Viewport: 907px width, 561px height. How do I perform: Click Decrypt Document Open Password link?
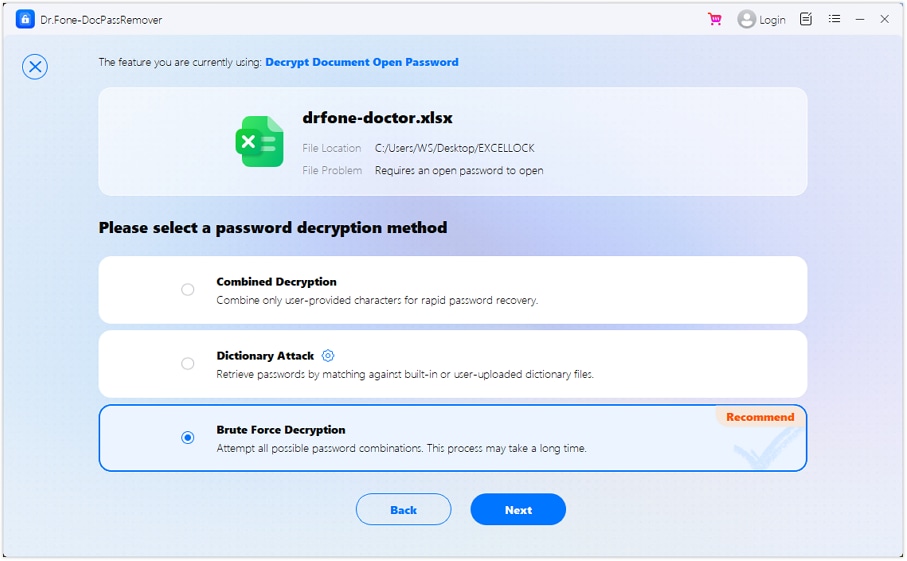[x=362, y=62]
